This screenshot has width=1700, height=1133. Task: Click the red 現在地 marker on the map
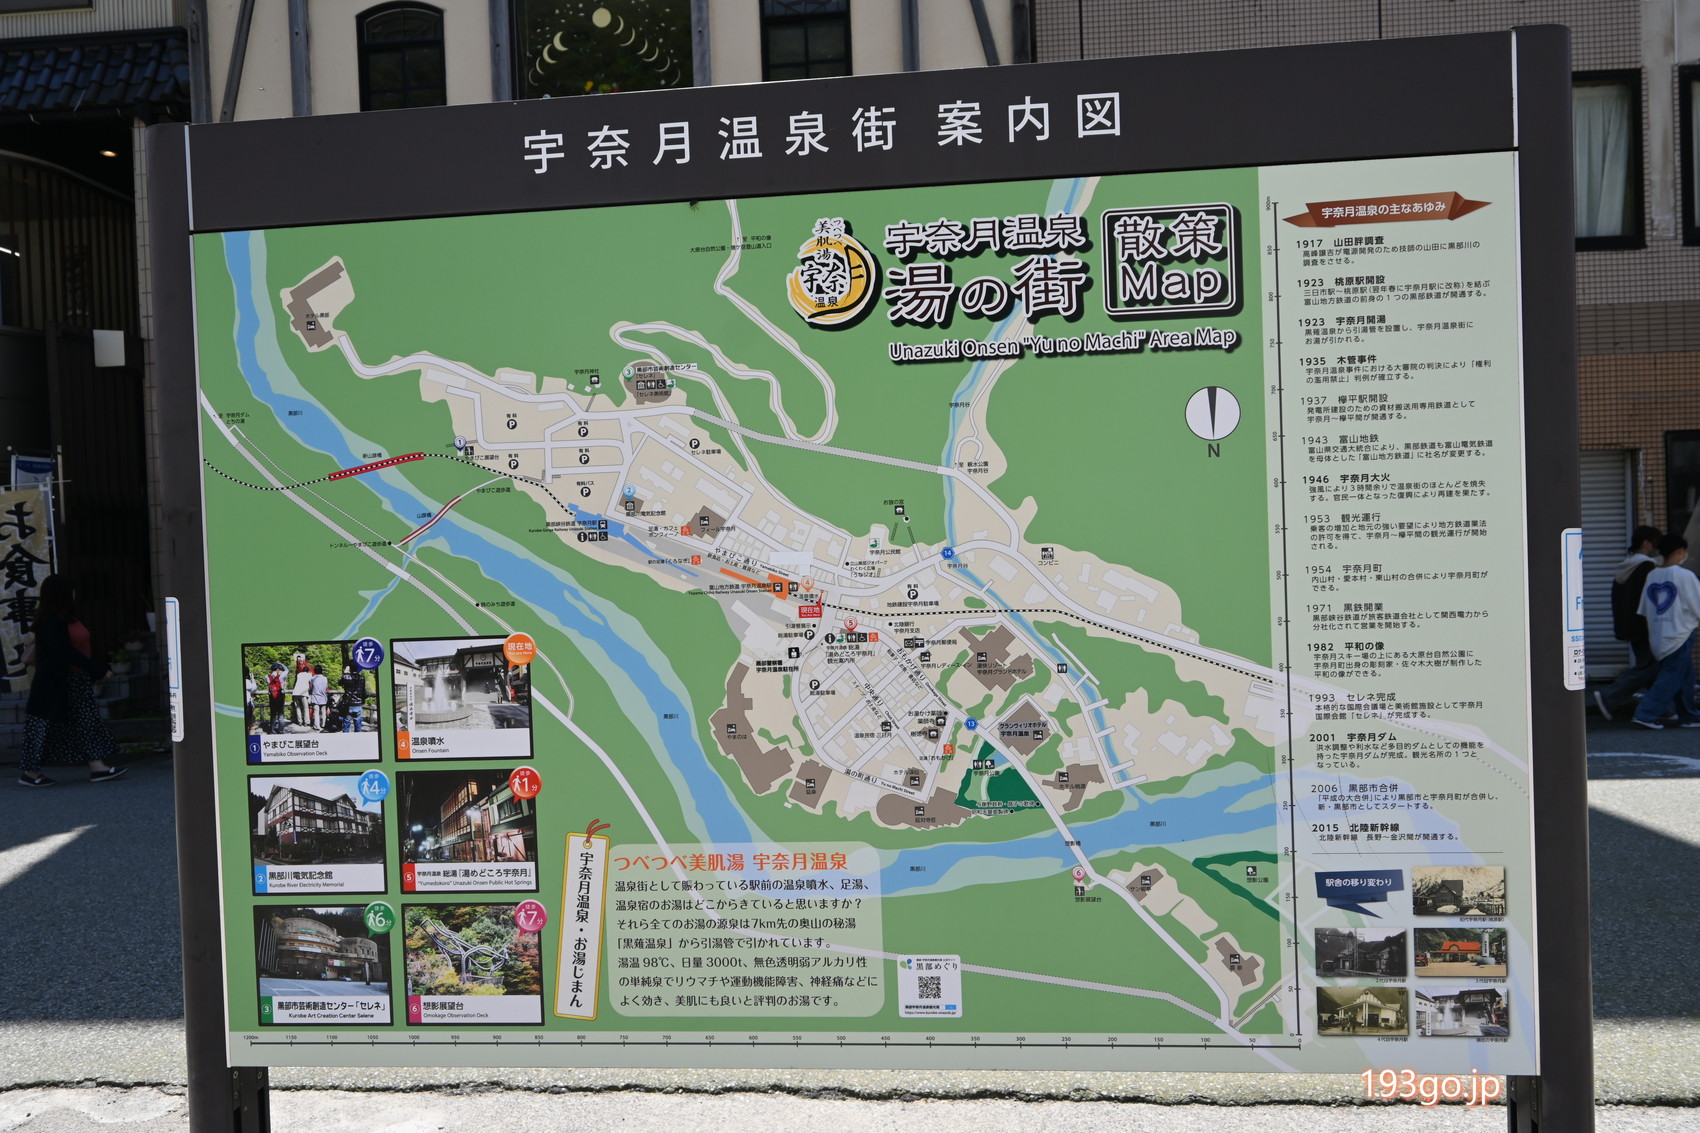click(809, 609)
